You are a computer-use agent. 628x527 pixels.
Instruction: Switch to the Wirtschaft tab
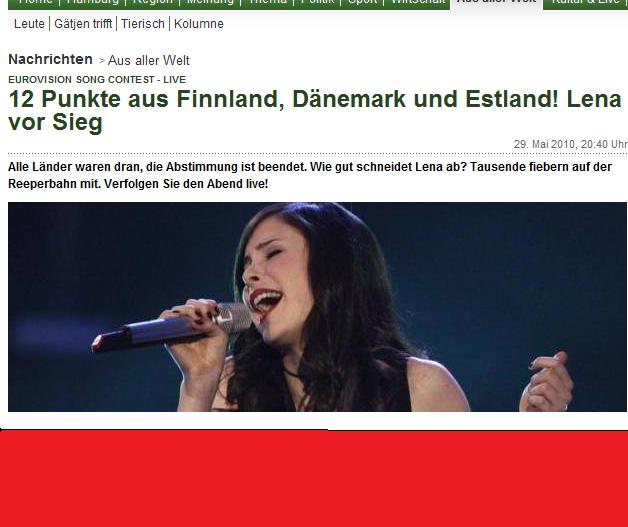tap(417, 2)
